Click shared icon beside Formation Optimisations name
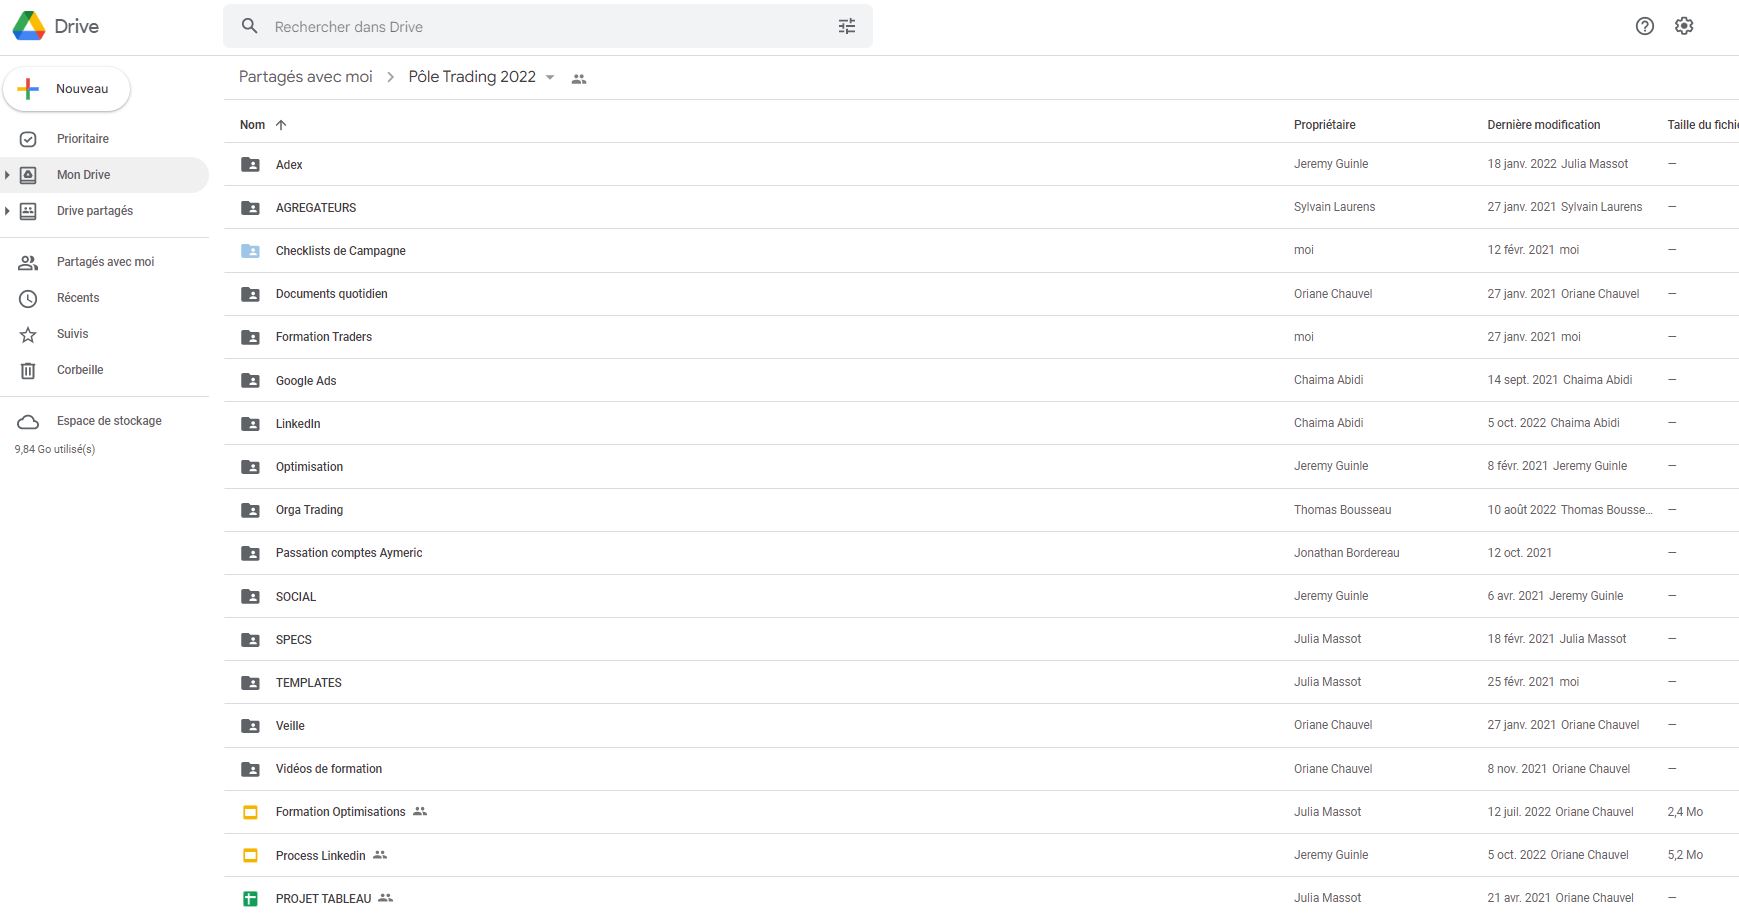The image size is (1739, 918). tap(420, 811)
